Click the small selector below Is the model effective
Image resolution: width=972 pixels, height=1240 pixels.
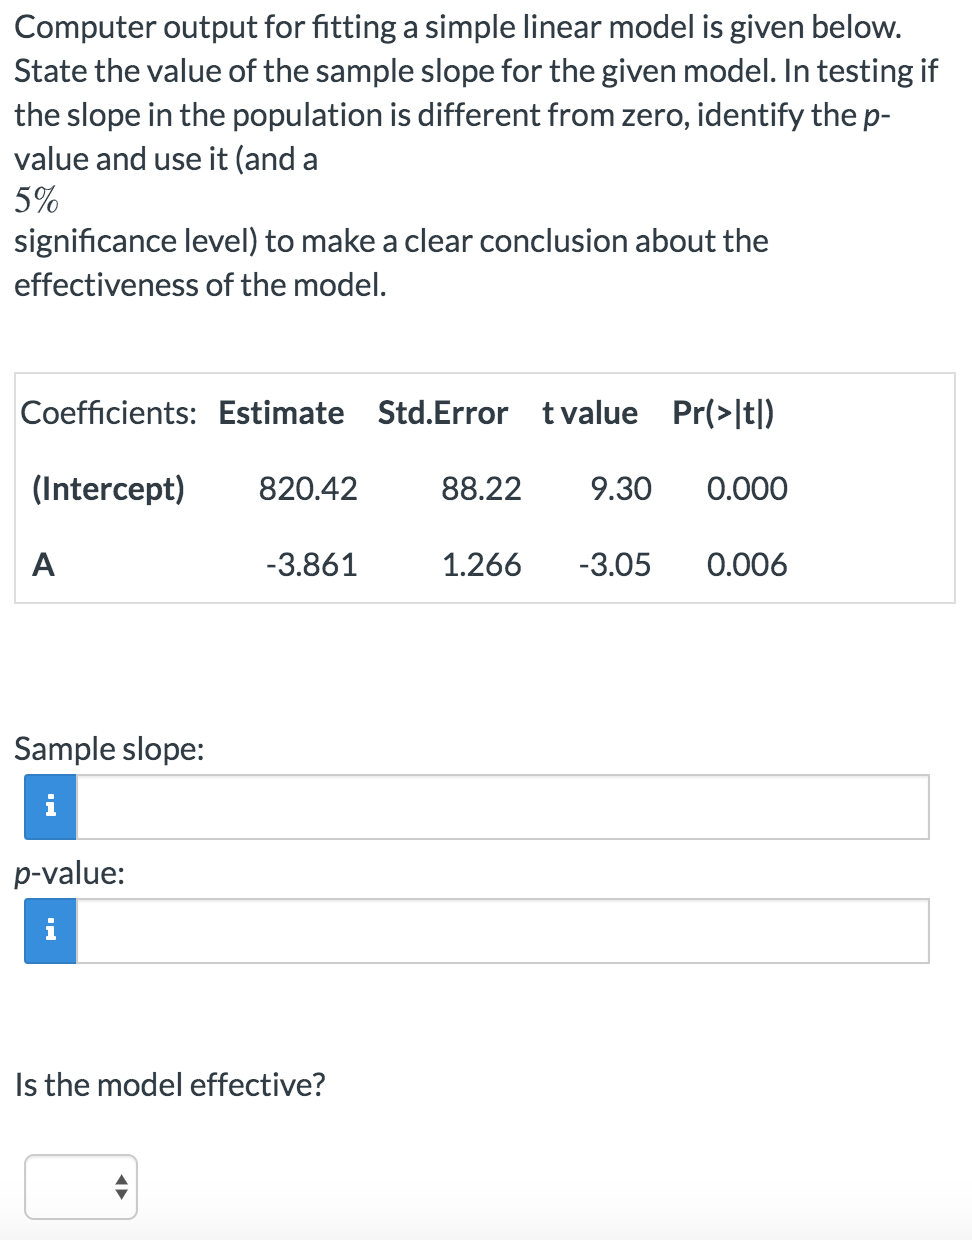click(80, 1186)
